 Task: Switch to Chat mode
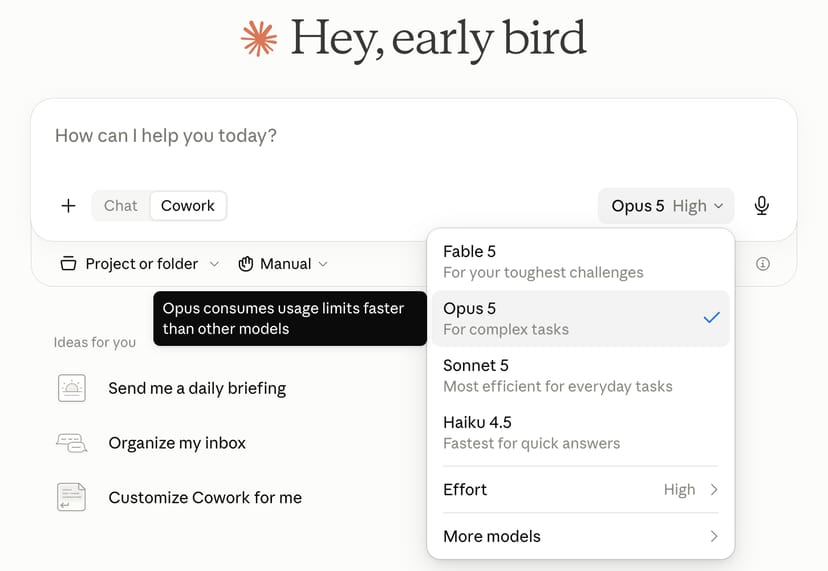tap(120, 205)
